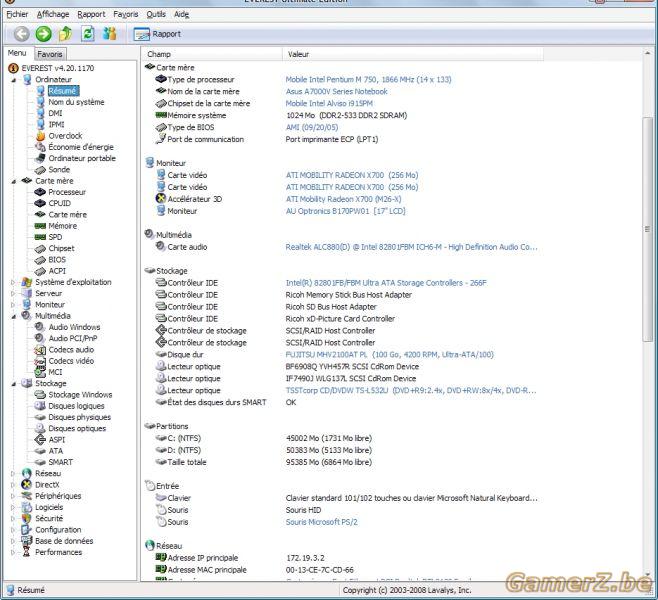This screenshot has height=600, width=658.
Task: Click the Sécurité shield icon
Action: pos(26,519)
